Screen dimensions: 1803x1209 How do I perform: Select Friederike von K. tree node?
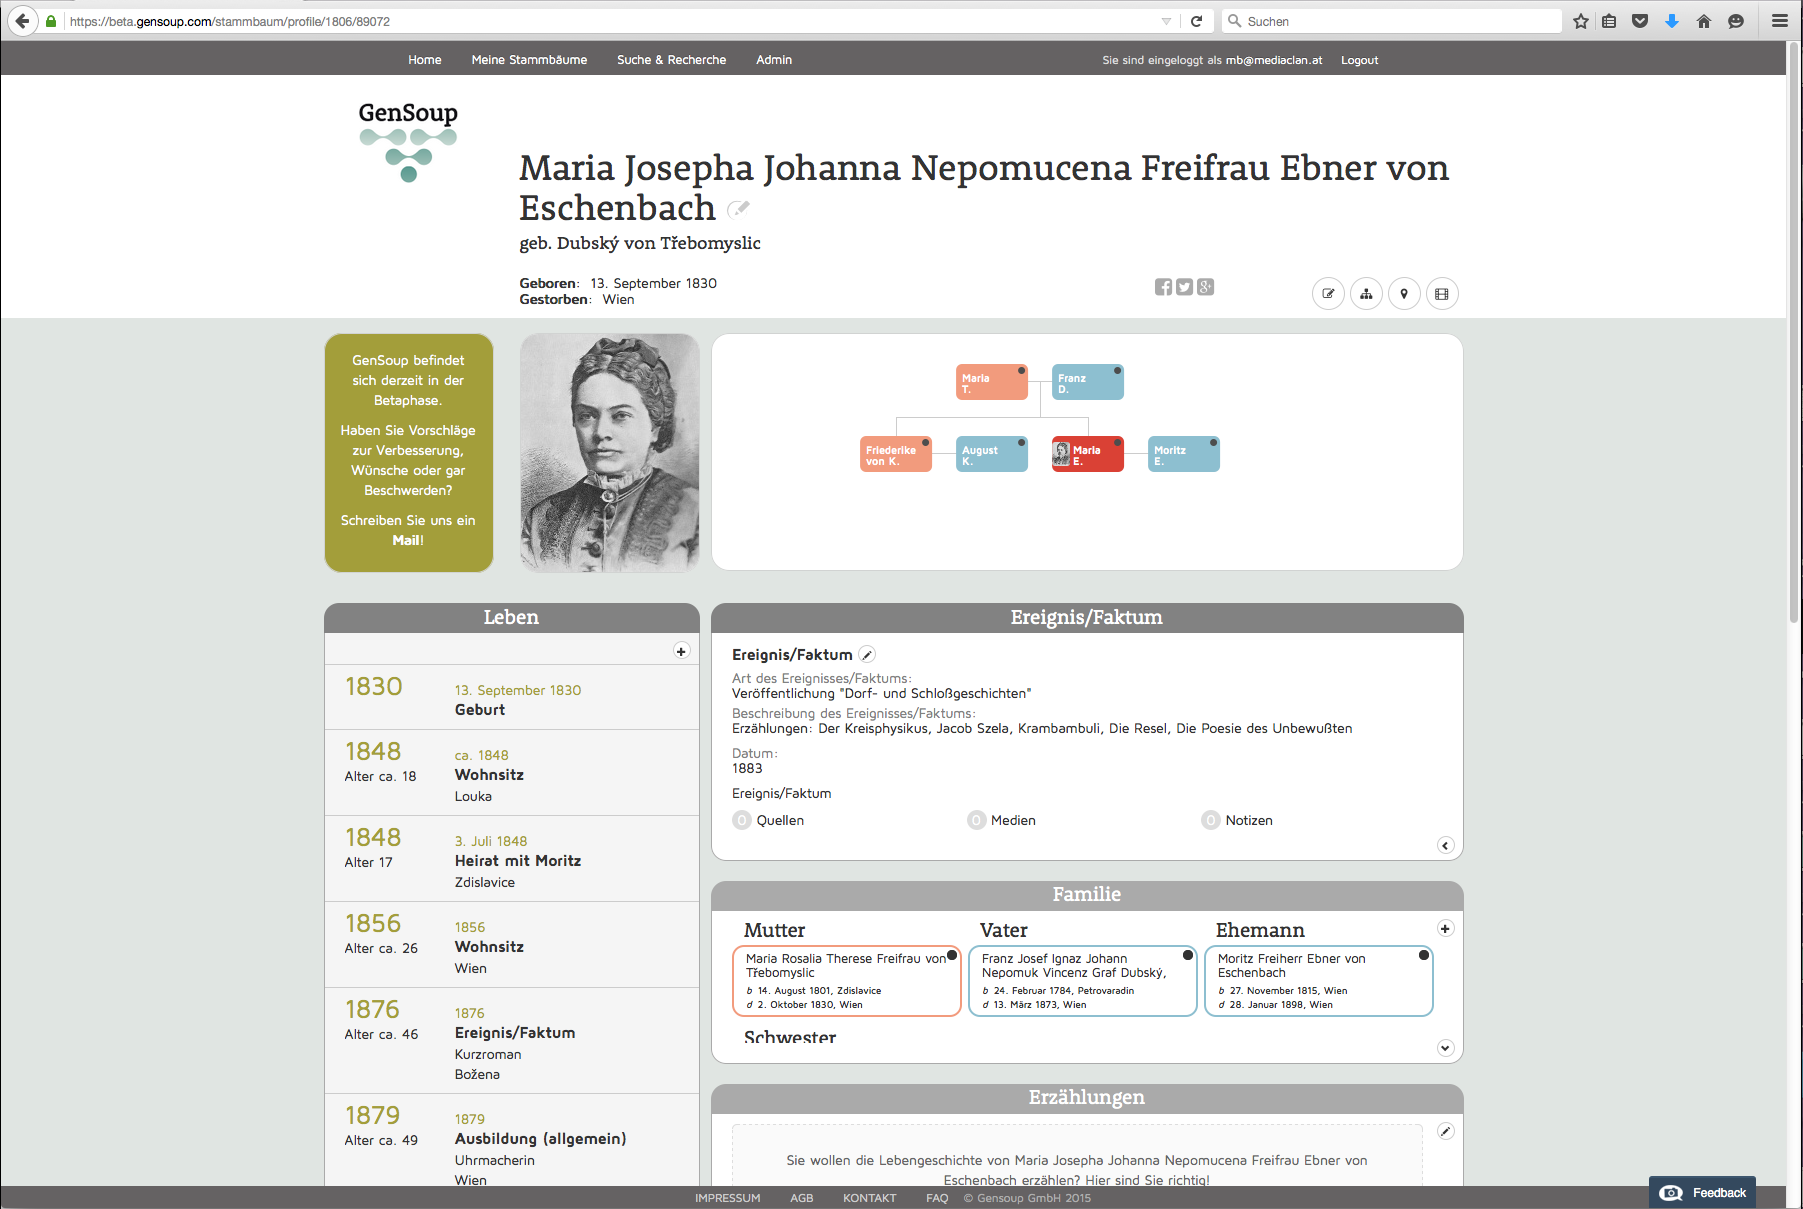(x=895, y=454)
